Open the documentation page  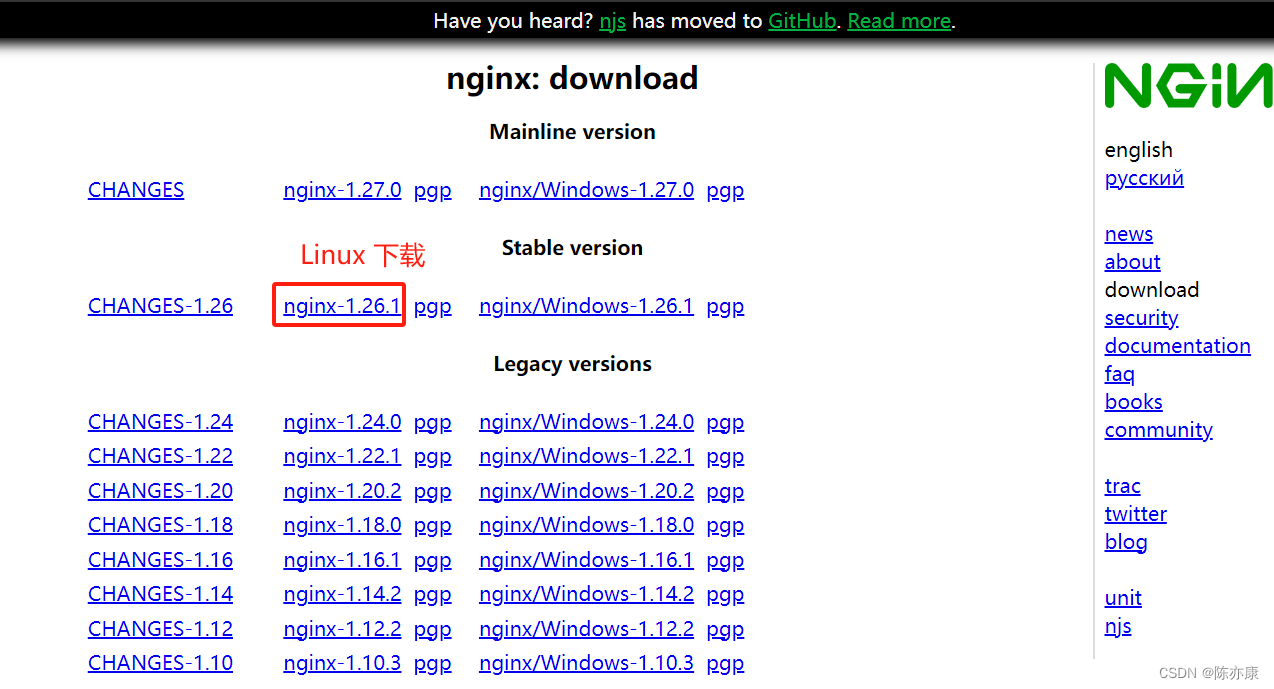[x=1178, y=346]
